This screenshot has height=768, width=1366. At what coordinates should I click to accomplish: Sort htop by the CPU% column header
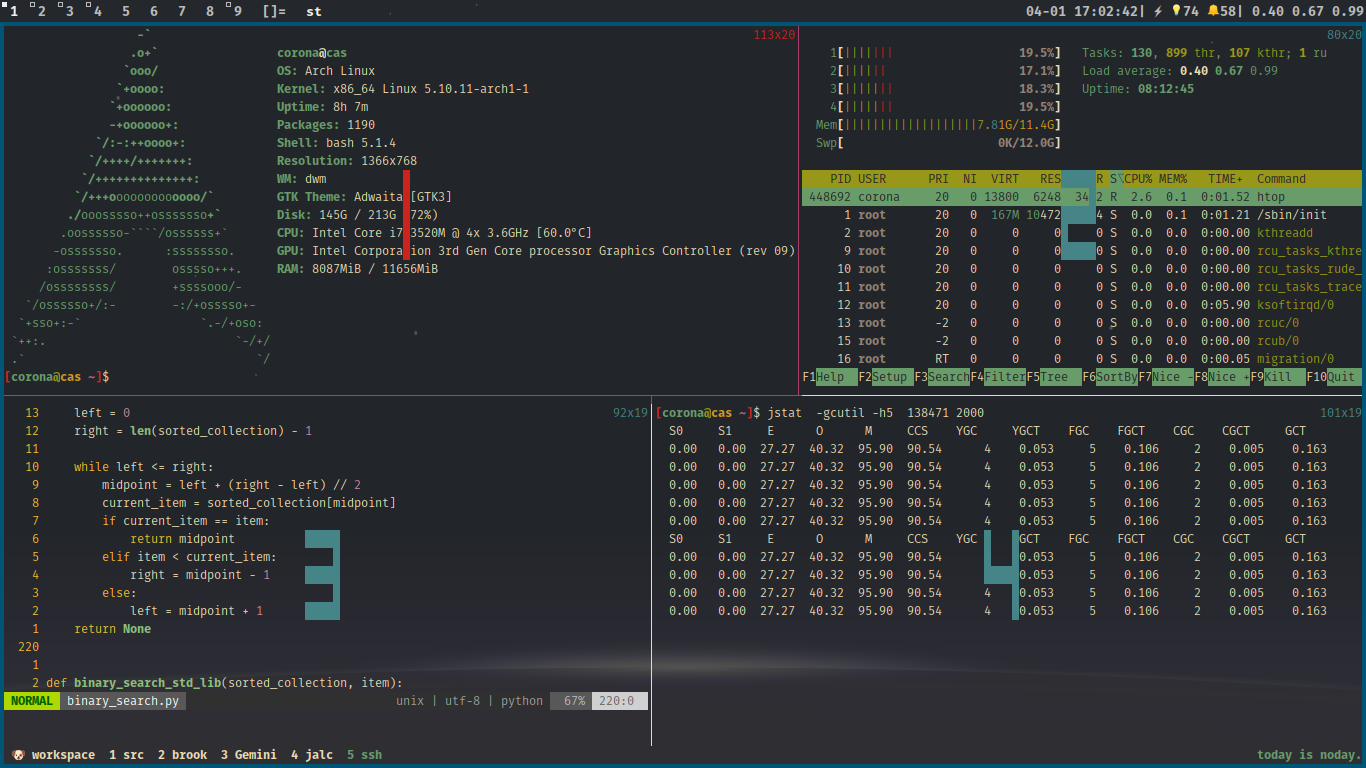point(1138,179)
